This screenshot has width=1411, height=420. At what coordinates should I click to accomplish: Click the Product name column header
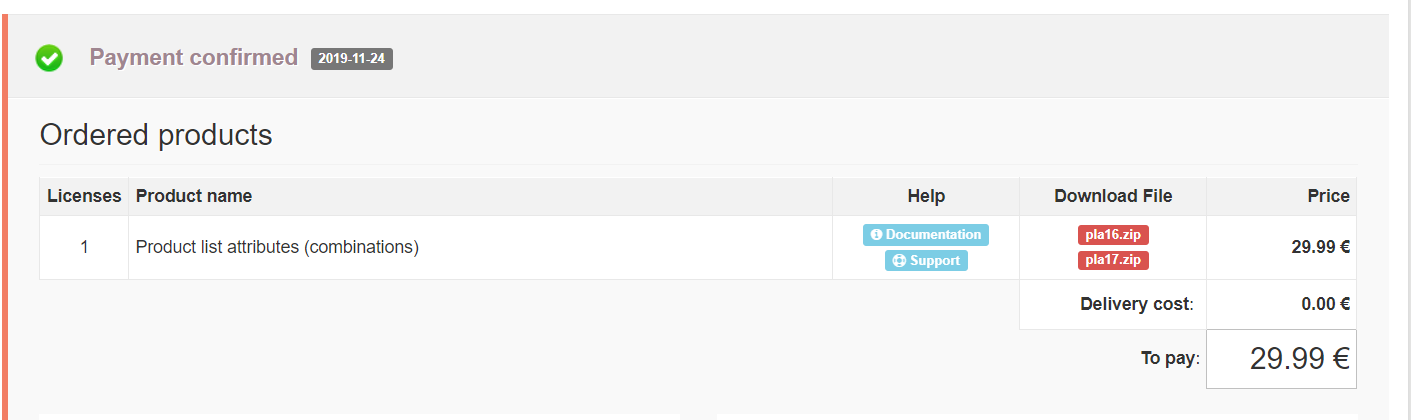pos(194,196)
